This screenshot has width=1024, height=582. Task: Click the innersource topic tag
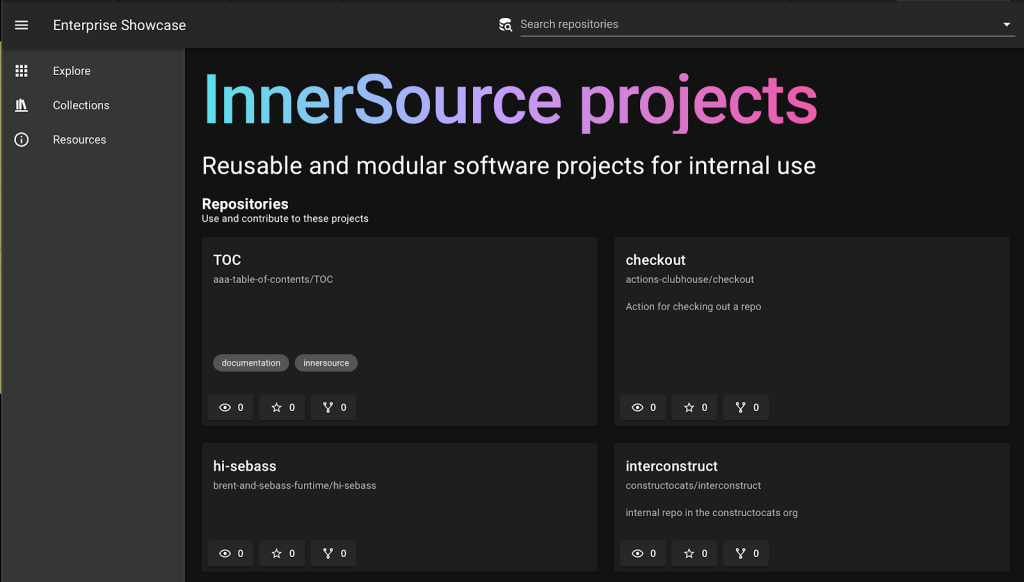(x=326, y=363)
